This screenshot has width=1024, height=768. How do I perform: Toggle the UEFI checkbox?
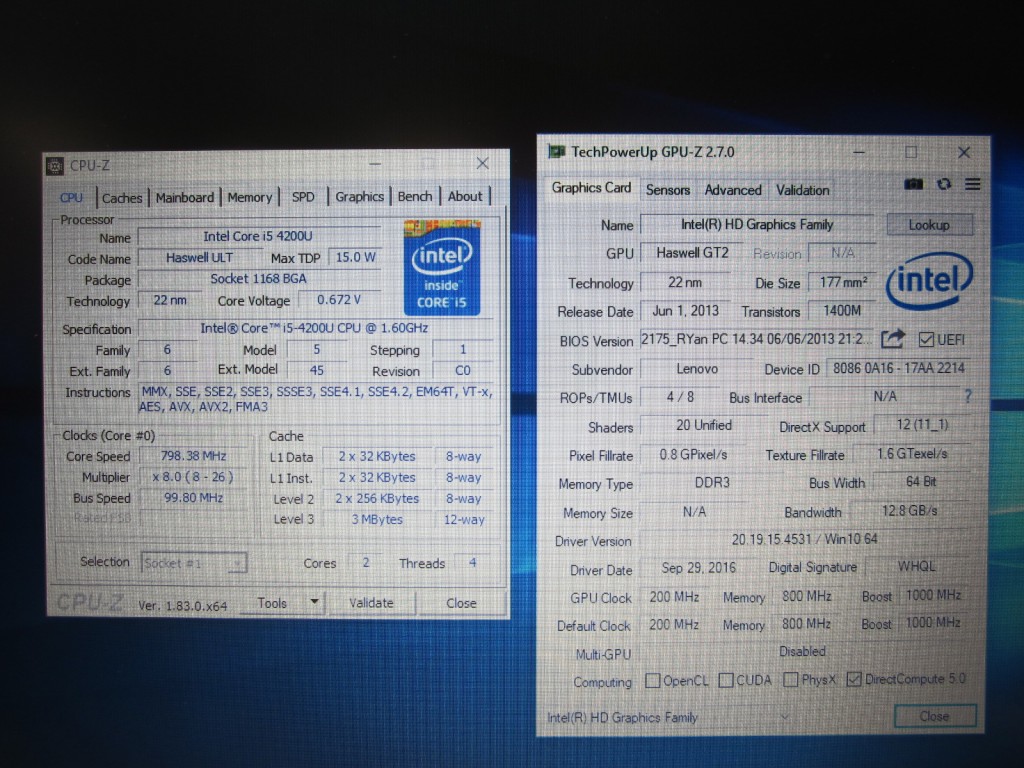(925, 340)
